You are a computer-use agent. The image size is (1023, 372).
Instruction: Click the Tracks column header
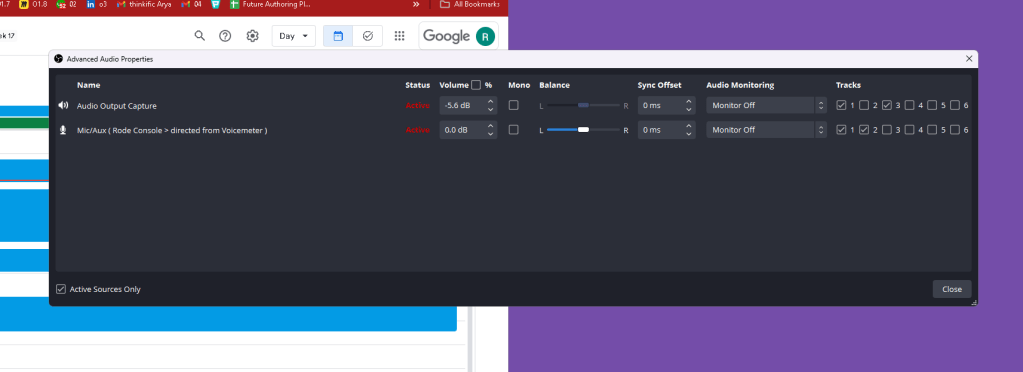tap(848, 85)
